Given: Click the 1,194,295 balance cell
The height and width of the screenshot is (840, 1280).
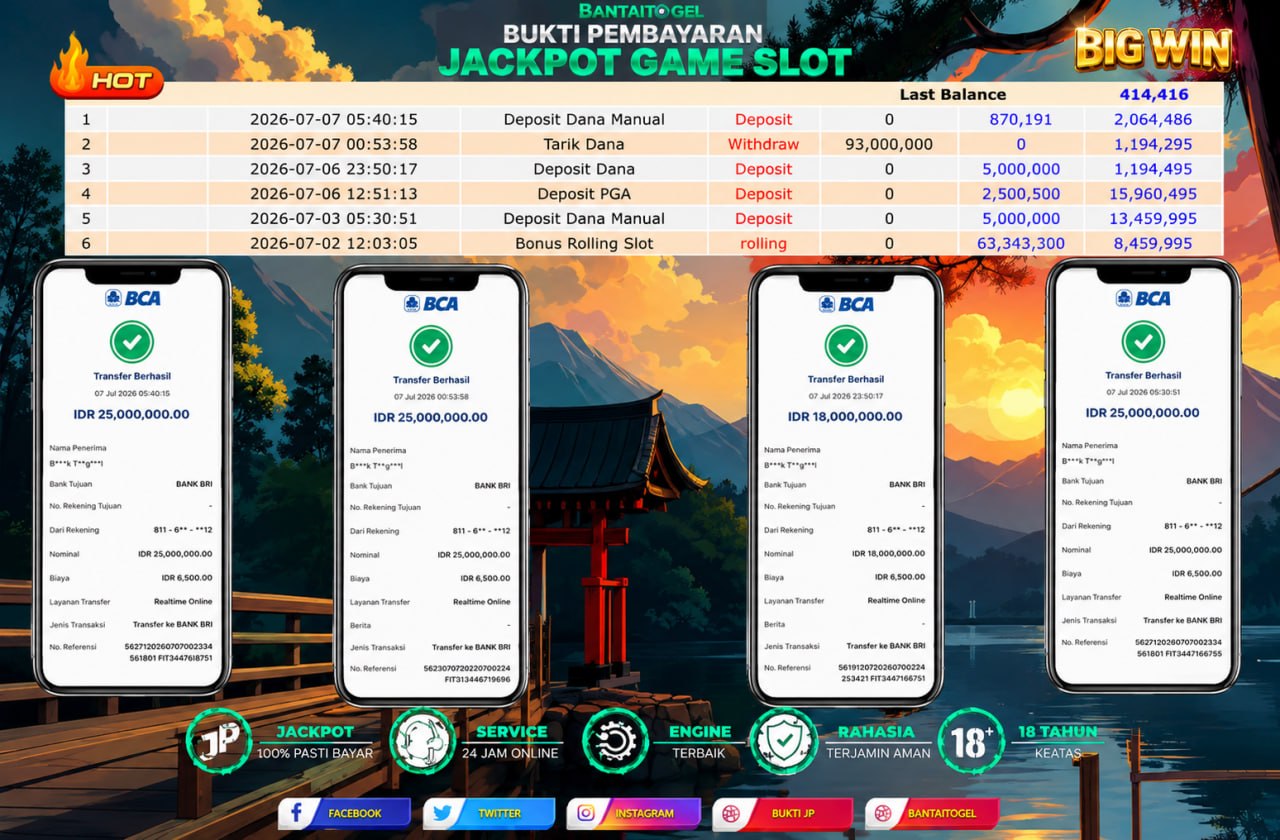Looking at the screenshot, I should [x=1154, y=144].
